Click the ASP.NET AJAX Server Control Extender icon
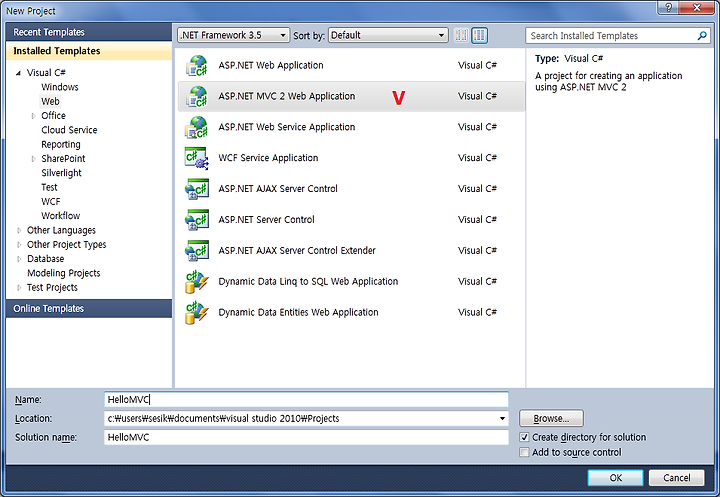 [x=197, y=250]
